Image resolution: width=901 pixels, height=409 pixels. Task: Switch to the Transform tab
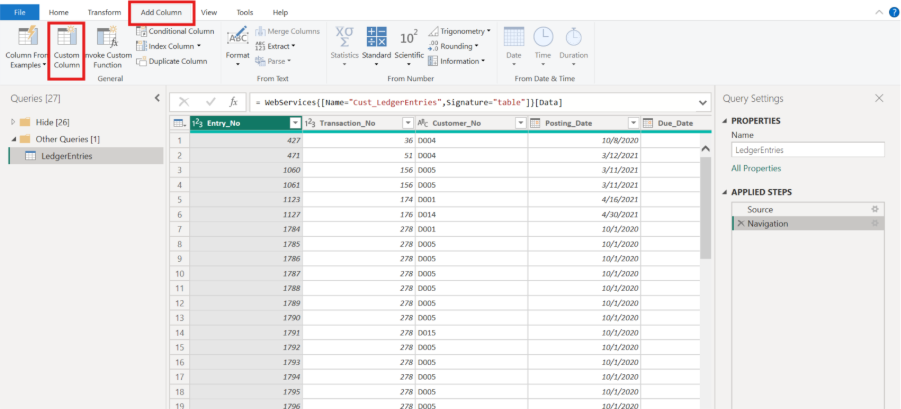point(104,12)
